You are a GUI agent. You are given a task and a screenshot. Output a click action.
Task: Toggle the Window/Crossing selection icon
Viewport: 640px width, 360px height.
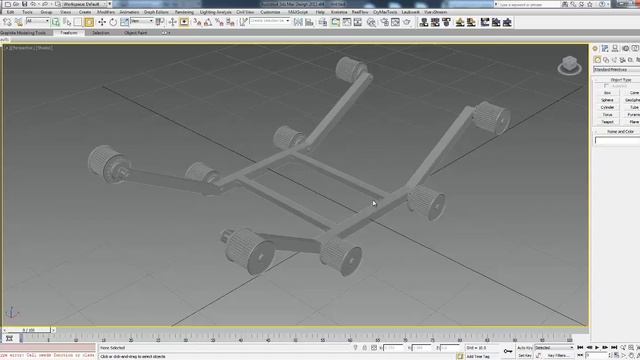coord(89,22)
